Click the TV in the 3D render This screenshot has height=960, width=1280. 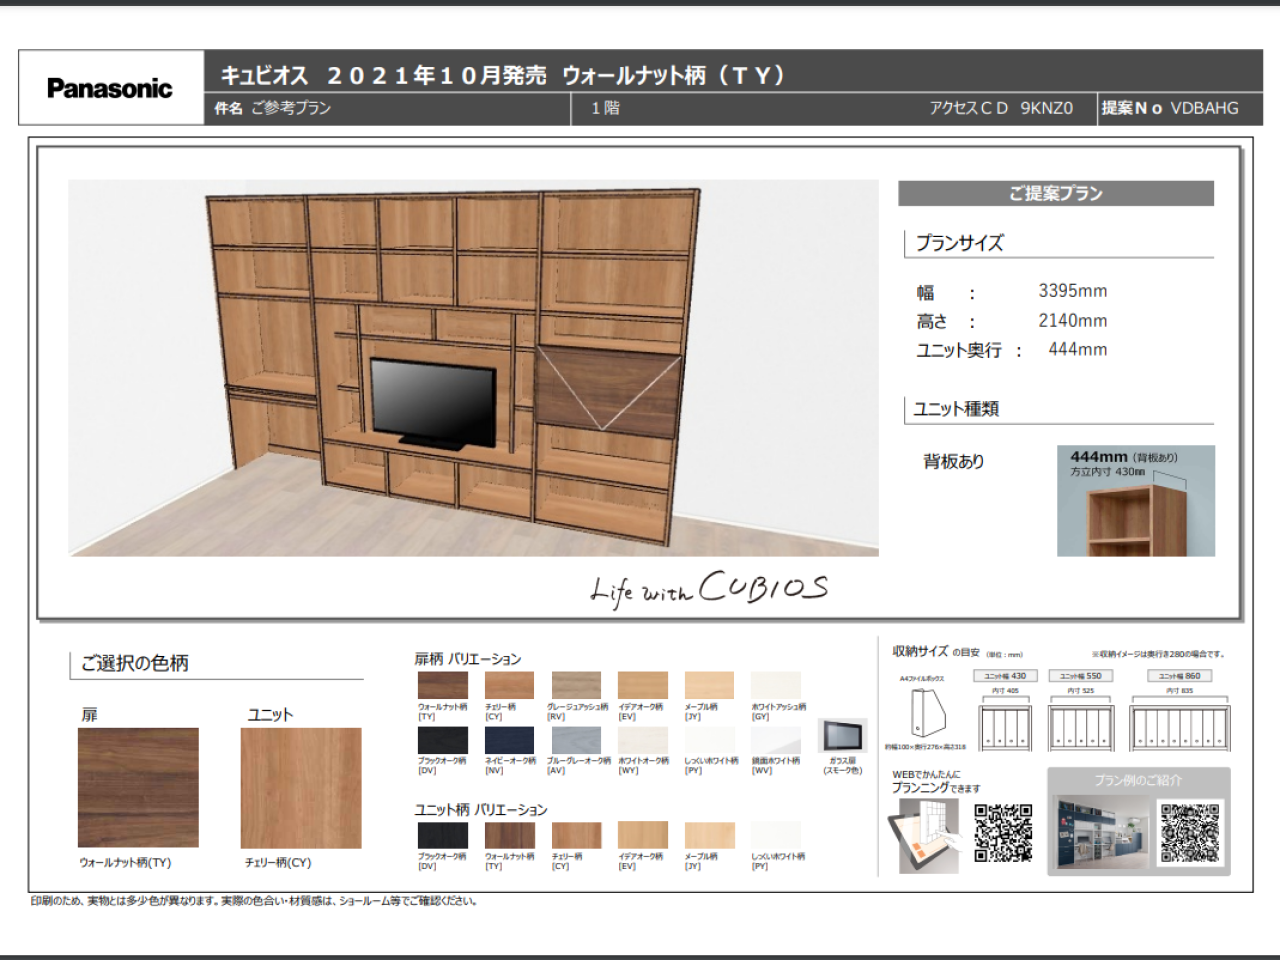click(x=433, y=400)
